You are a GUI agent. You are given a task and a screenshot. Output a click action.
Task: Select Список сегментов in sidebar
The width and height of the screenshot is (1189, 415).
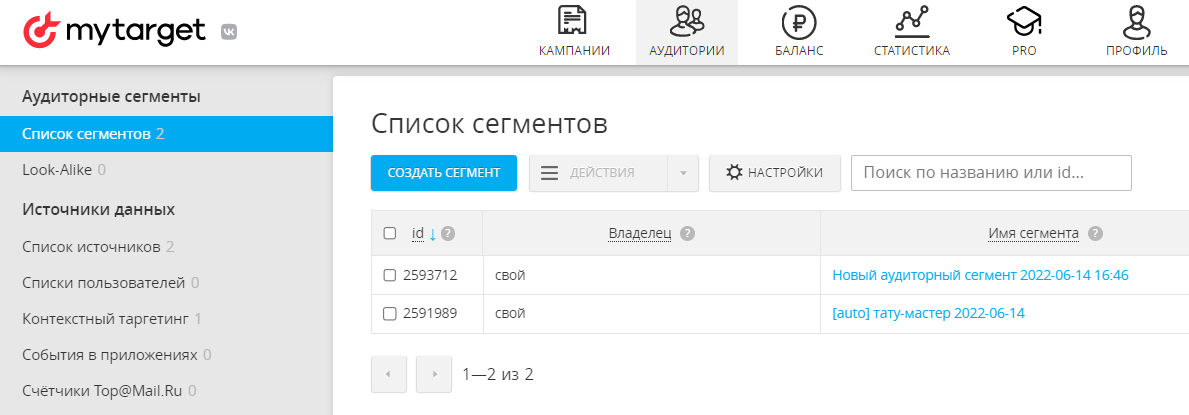166,134
